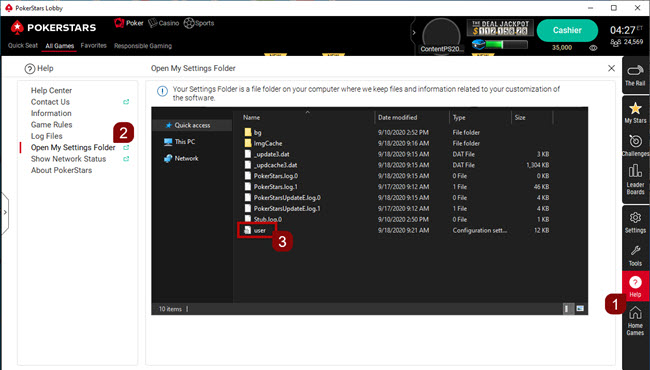The height and width of the screenshot is (370, 650).
Task: Open the Information help entry
Action: [51, 113]
